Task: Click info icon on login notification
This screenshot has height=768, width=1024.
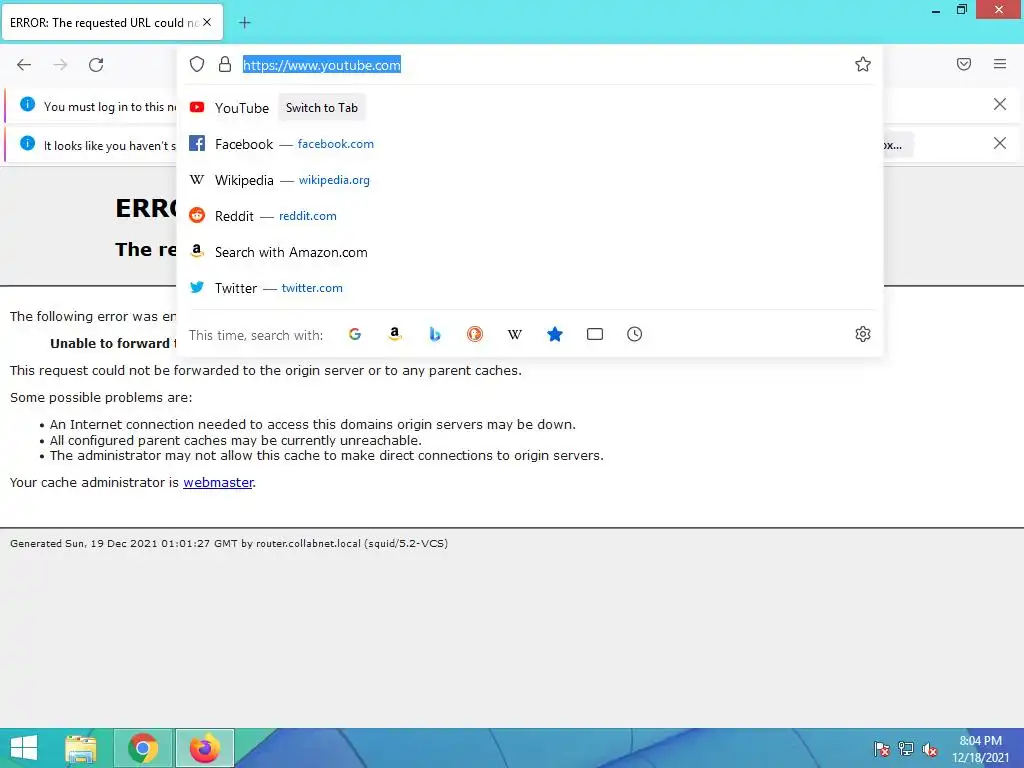Action: tap(27, 104)
